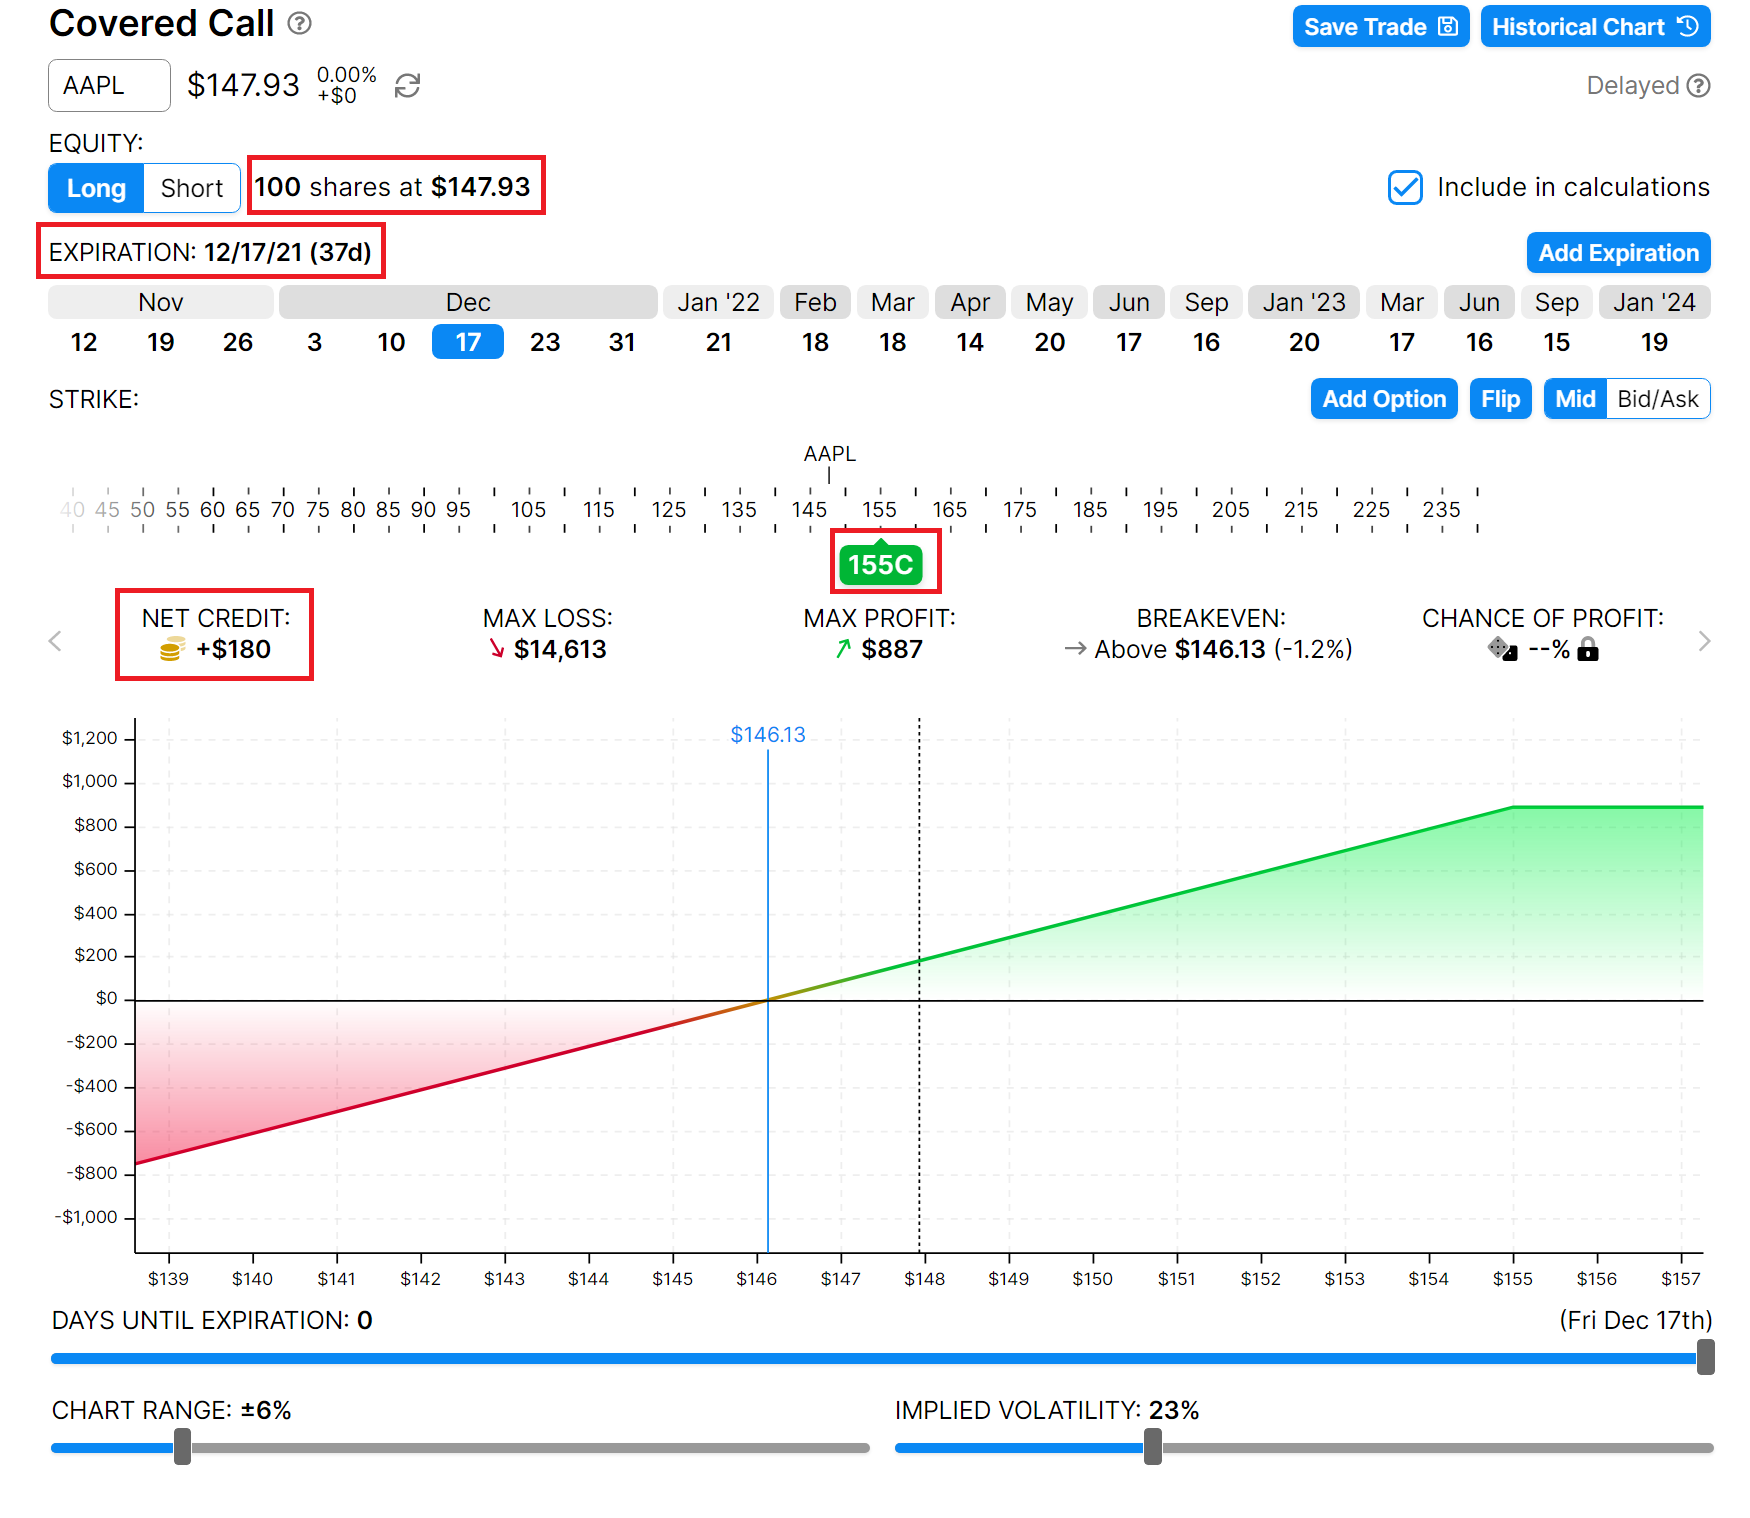Click the refresh price icon beside $147.93
The width and height of the screenshot is (1750, 1518).
[x=407, y=86]
